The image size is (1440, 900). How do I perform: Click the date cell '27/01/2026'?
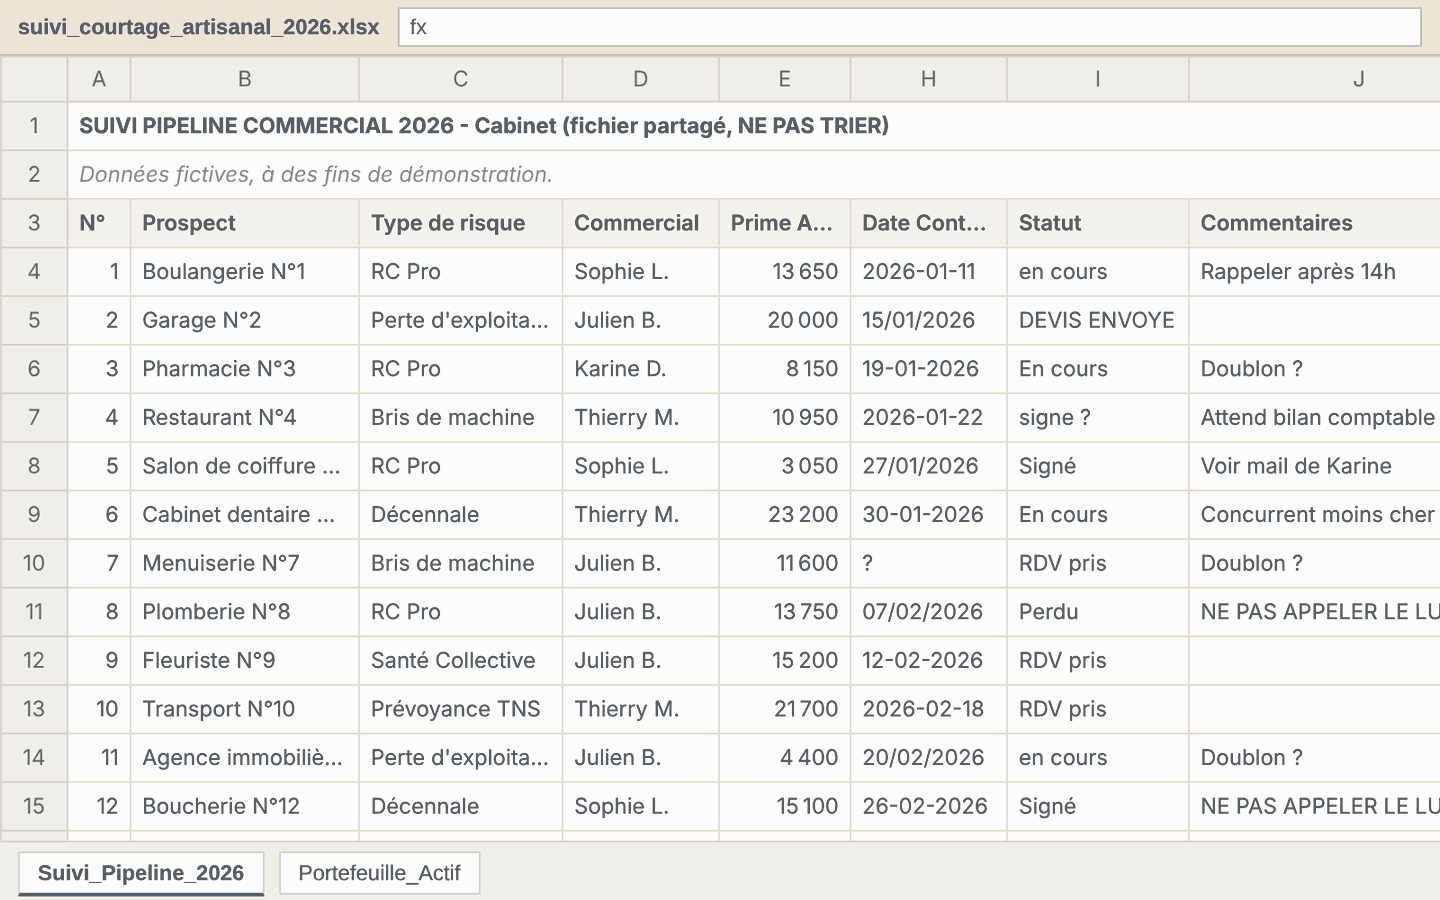click(x=929, y=466)
